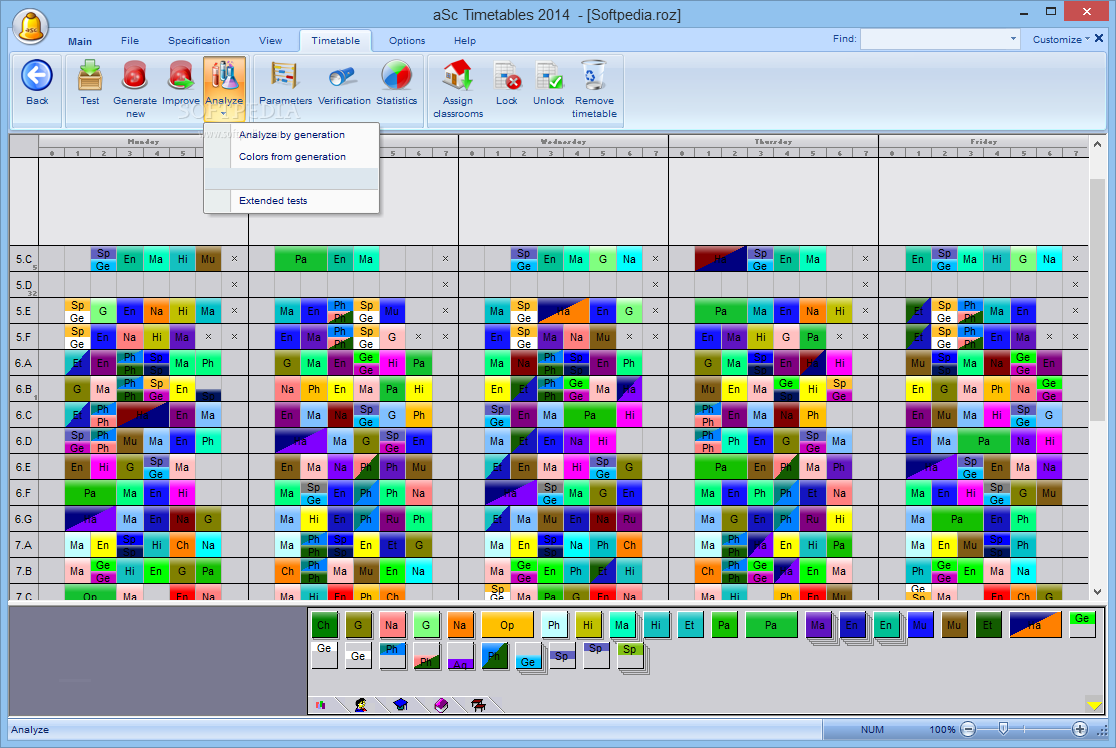The width and height of the screenshot is (1116, 748).
Task: Click in the Find input field
Action: pos(933,39)
